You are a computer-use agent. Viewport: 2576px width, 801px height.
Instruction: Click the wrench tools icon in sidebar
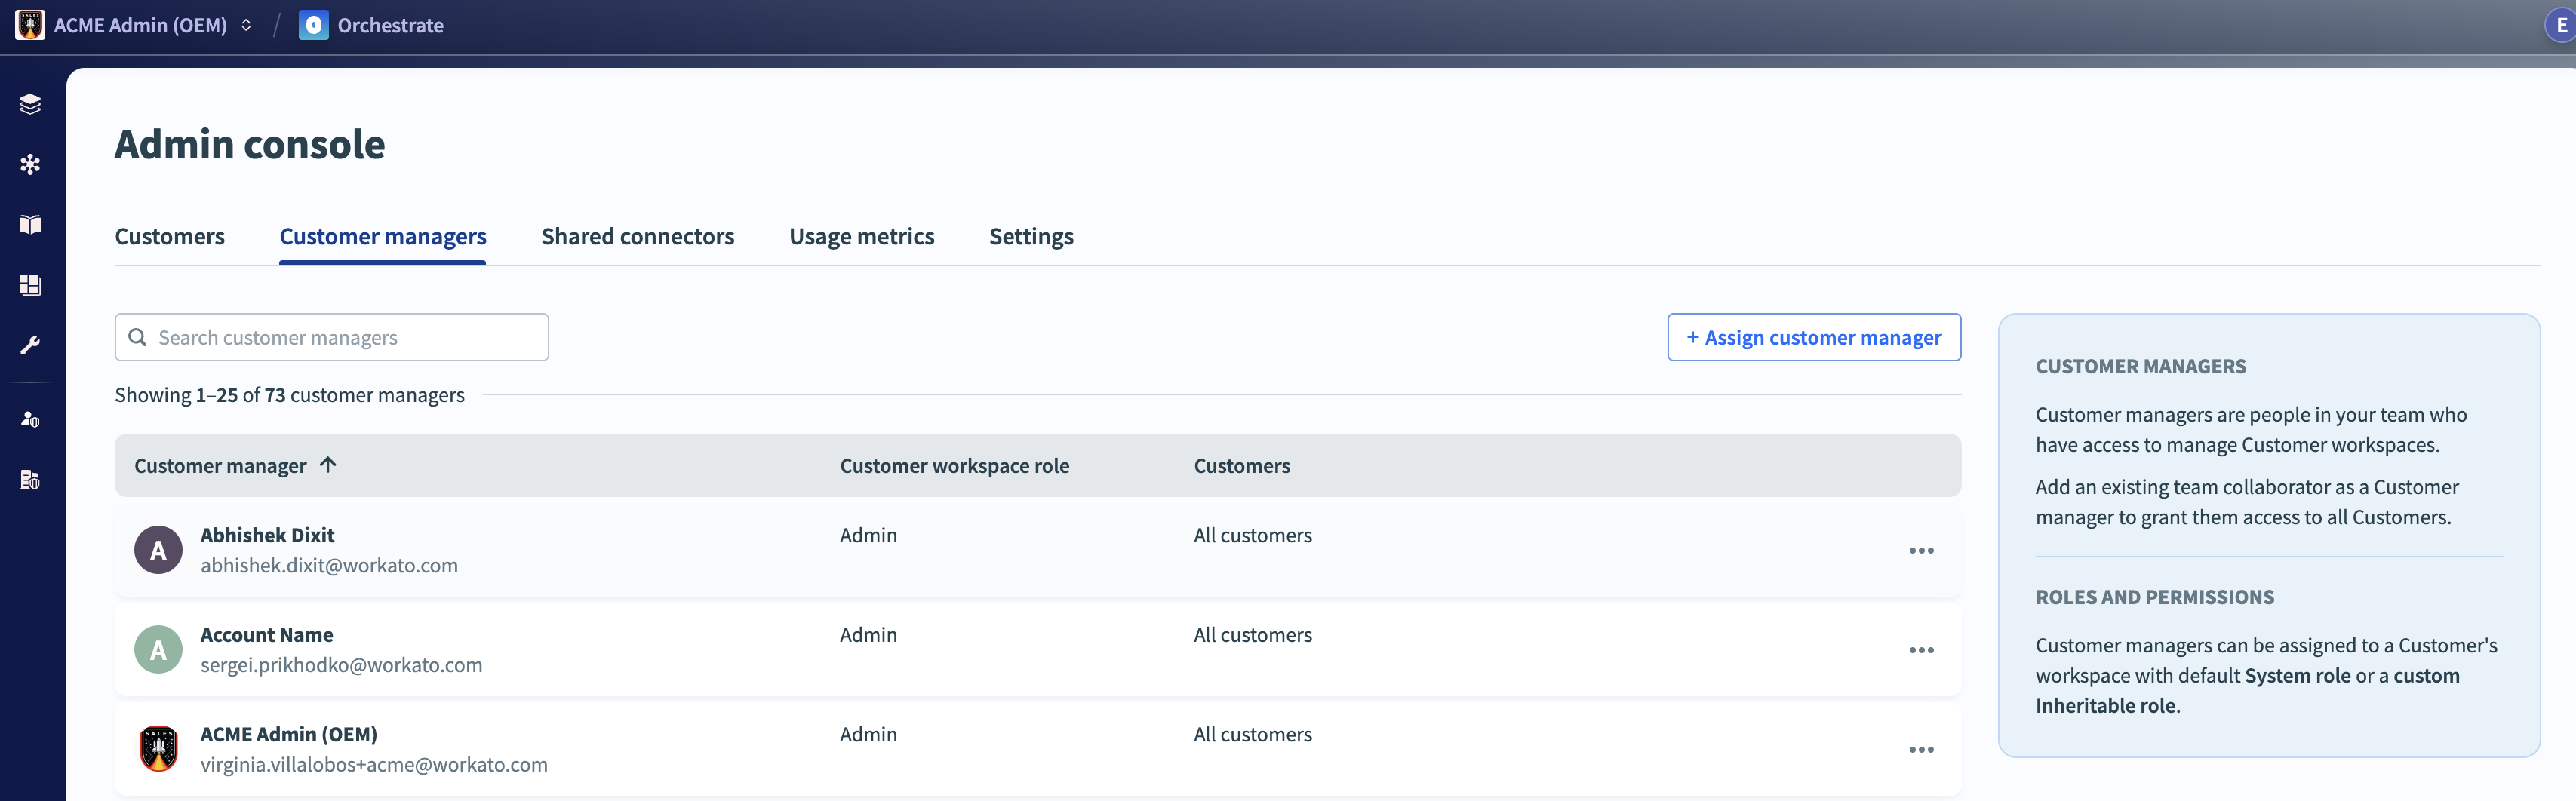click(30, 346)
